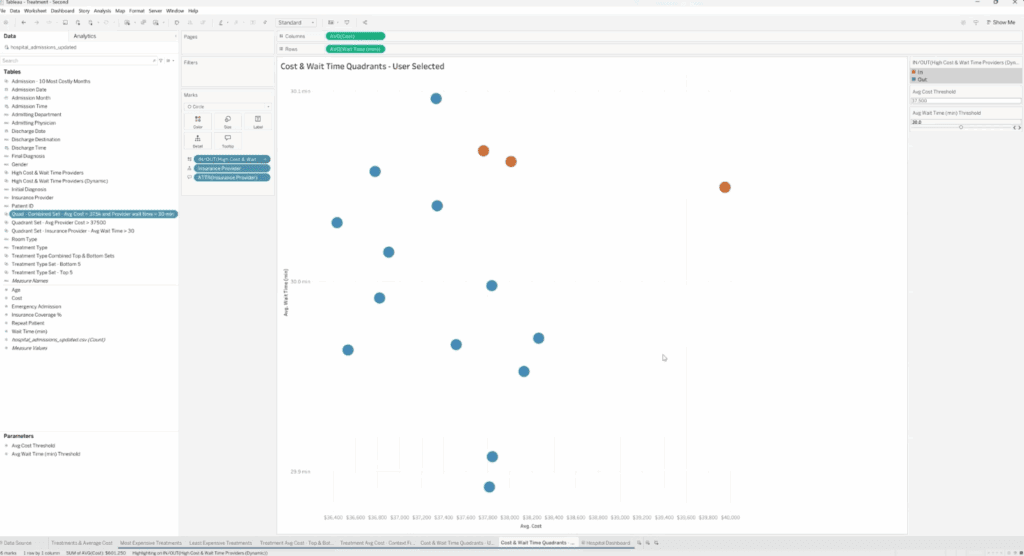
Task: Open the Dashboard menu
Action: click(62, 10)
